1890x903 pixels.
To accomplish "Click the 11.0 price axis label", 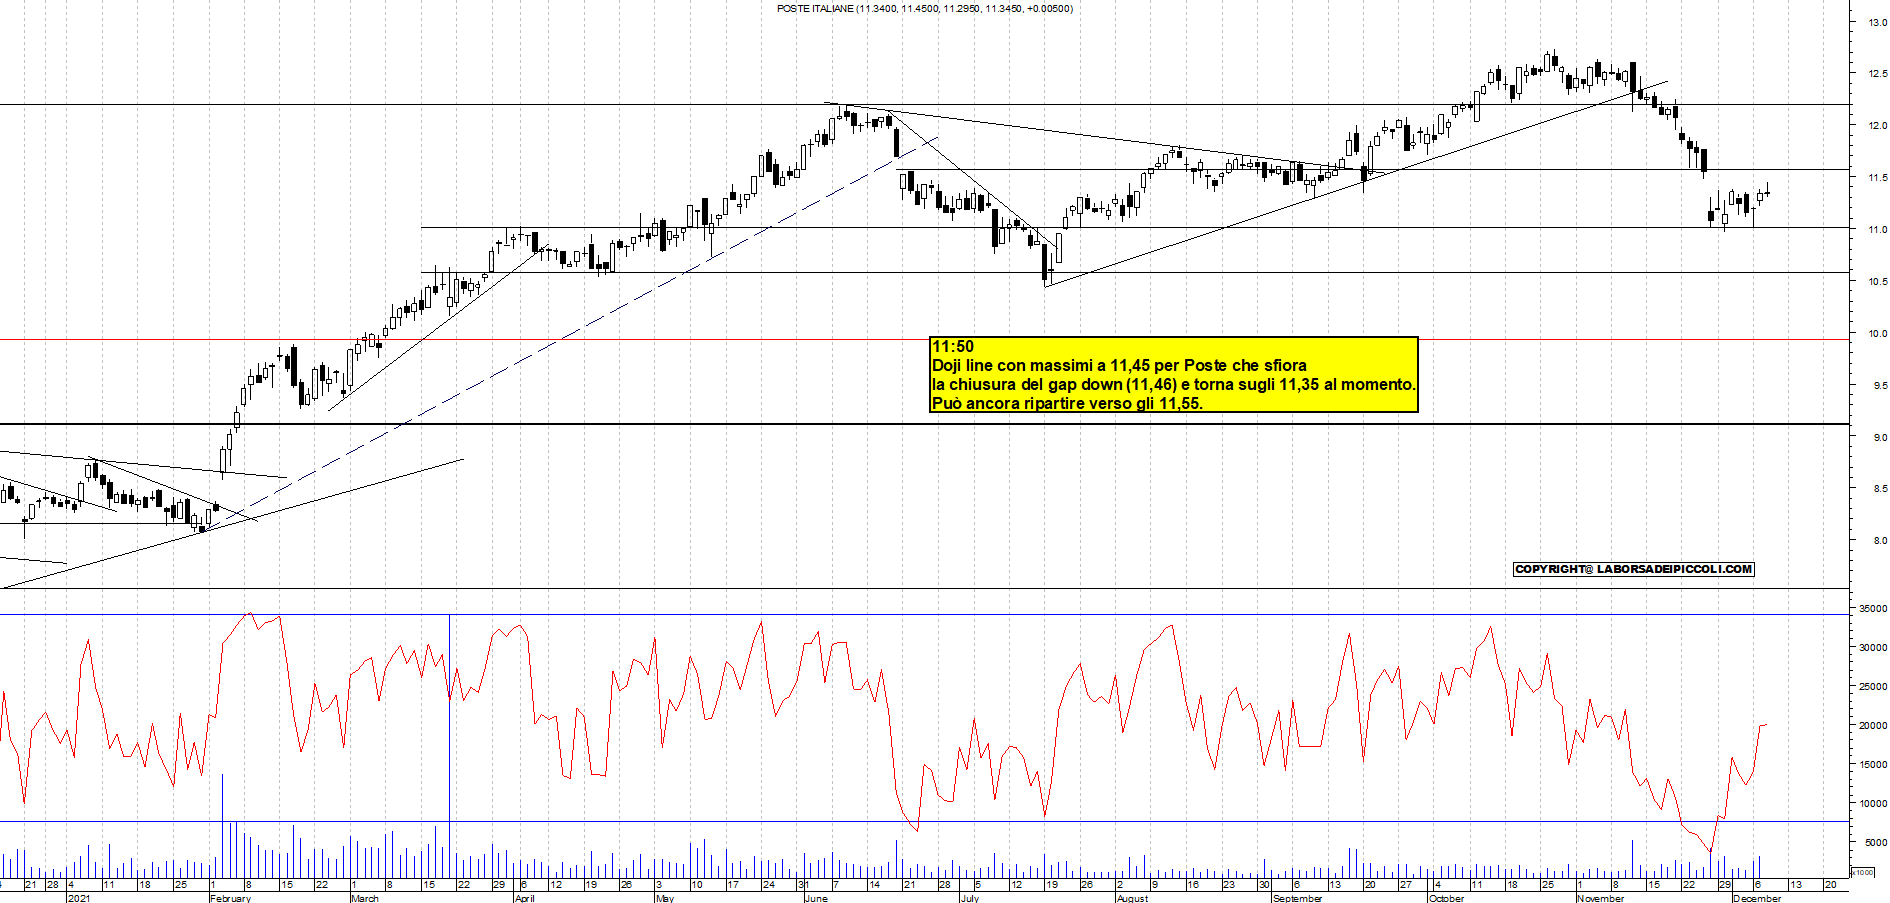I will click(1877, 230).
